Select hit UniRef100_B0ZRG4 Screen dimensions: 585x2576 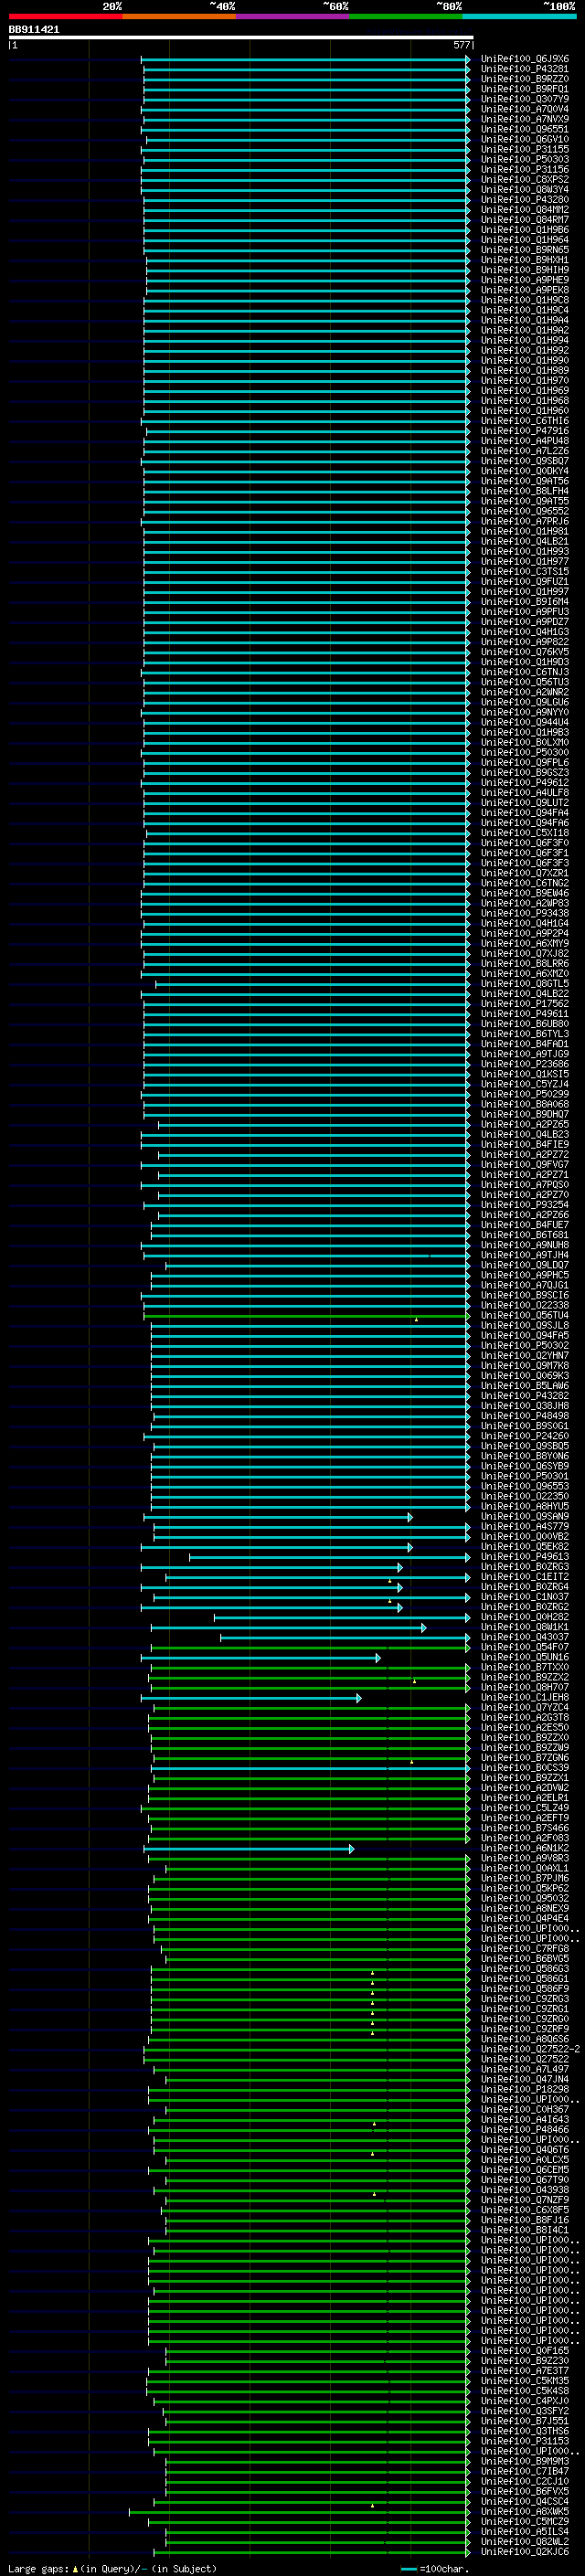click(525, 1587)
